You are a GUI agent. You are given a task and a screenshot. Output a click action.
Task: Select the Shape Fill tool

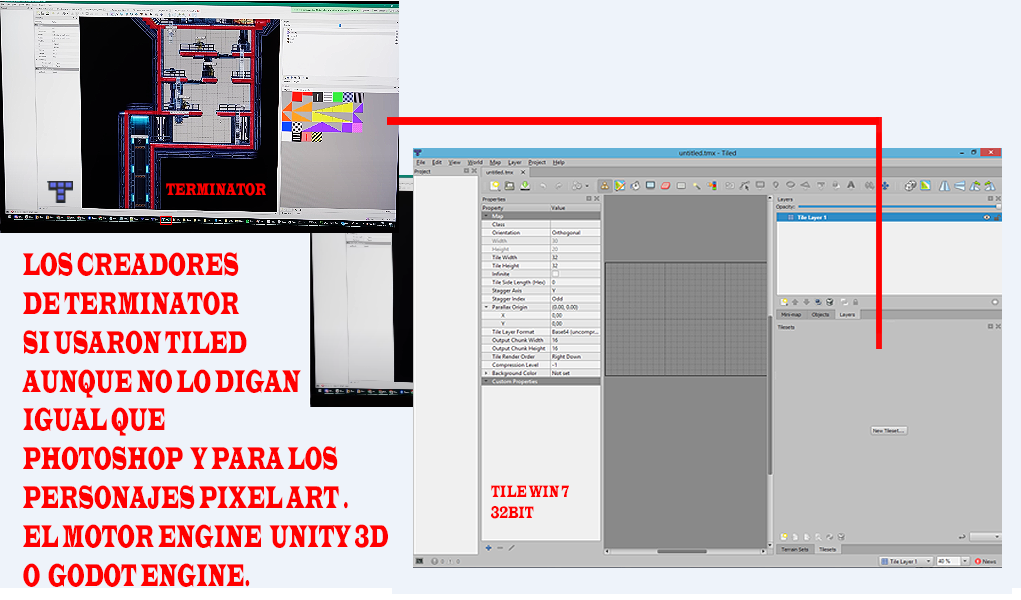tap(650, 185)
